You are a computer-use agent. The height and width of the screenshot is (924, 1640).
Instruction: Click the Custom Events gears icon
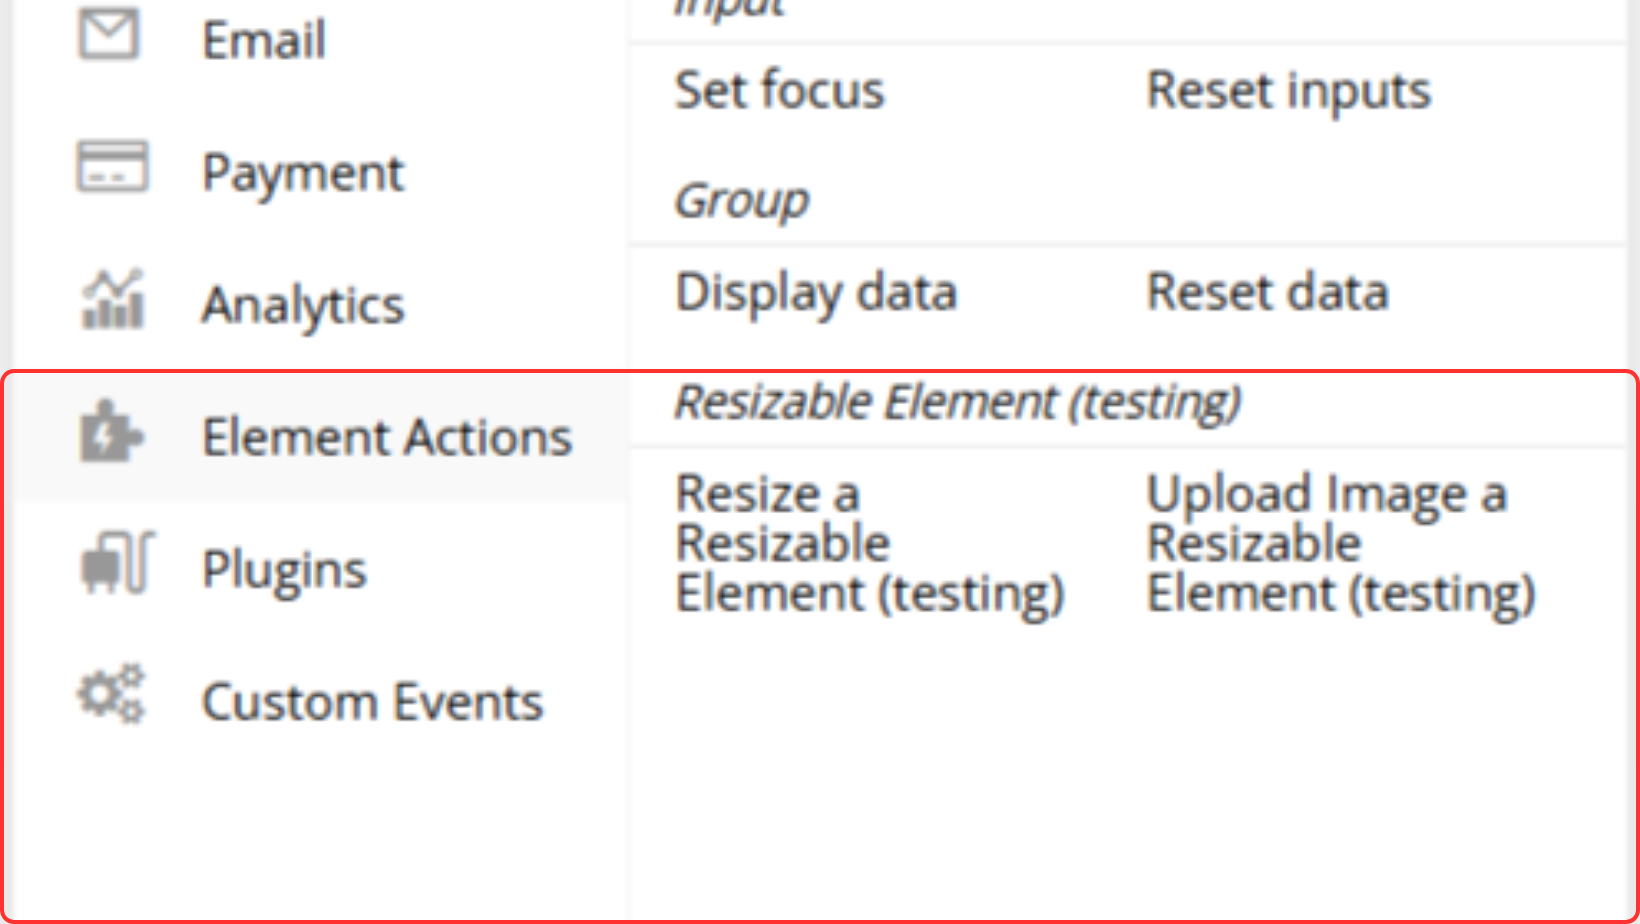coord(112,694)
